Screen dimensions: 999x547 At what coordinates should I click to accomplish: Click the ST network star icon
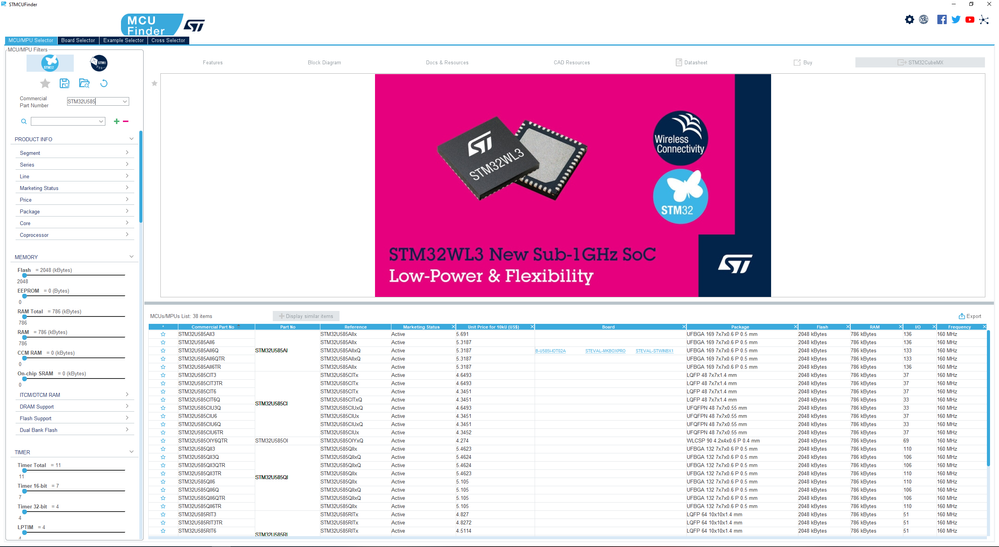[984, 20]
